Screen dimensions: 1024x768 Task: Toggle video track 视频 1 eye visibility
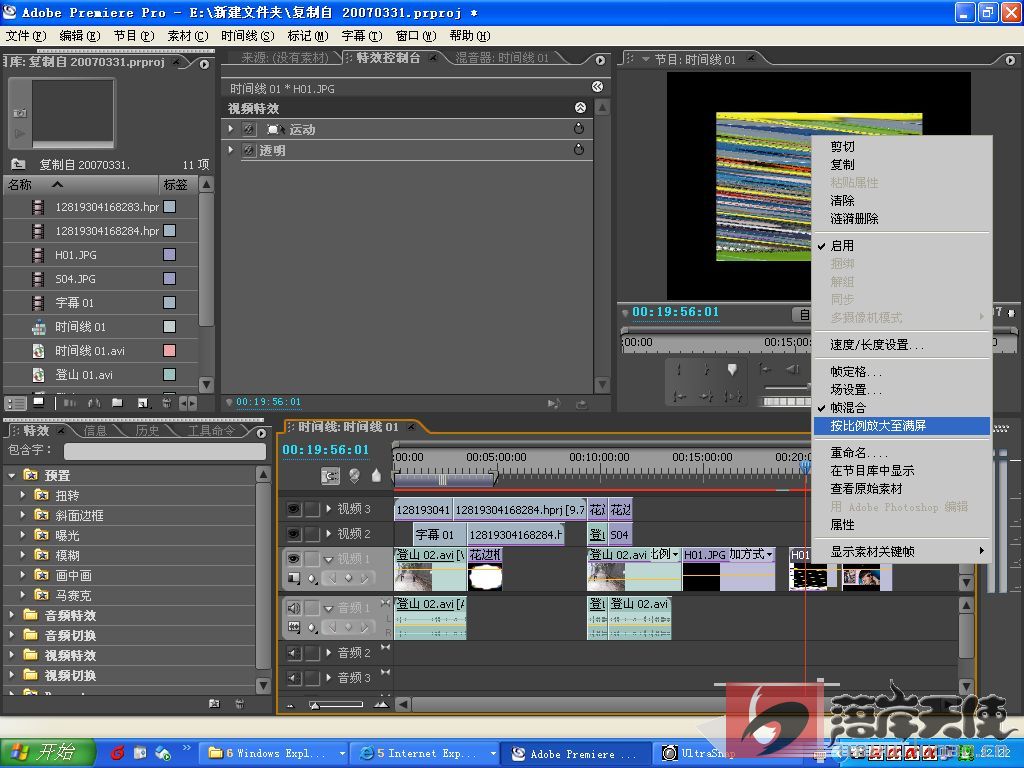click(x=294, y=559)
